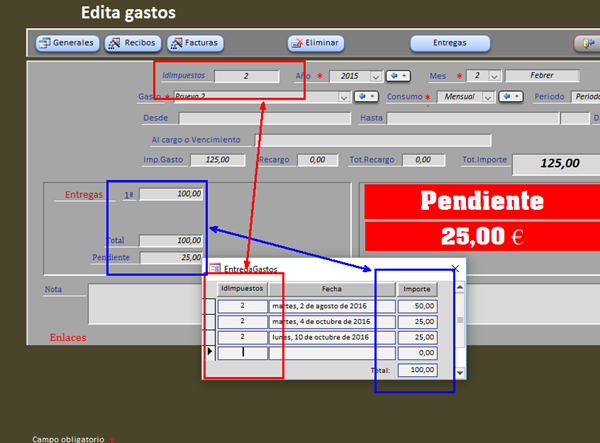Expand the Mes dropdown arrow
600x443 pixels.
(x=494, y=76)
